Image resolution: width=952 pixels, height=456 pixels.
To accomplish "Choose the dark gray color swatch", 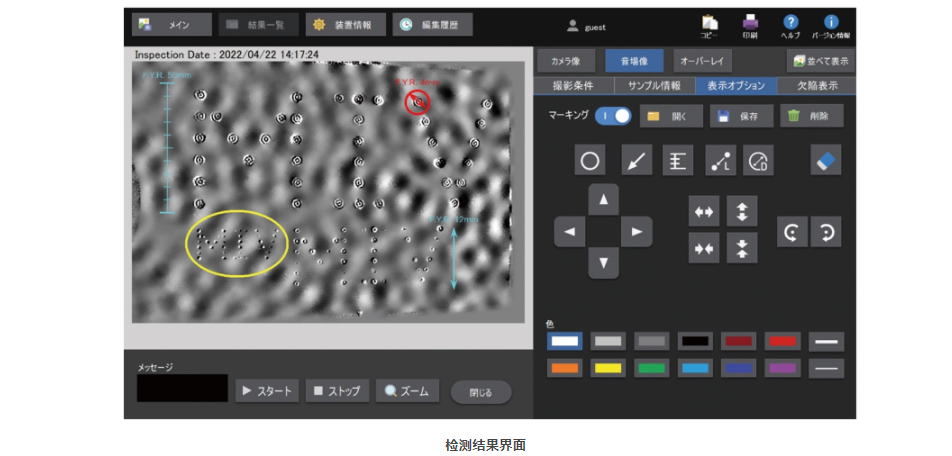I will [x=652, y=341].
